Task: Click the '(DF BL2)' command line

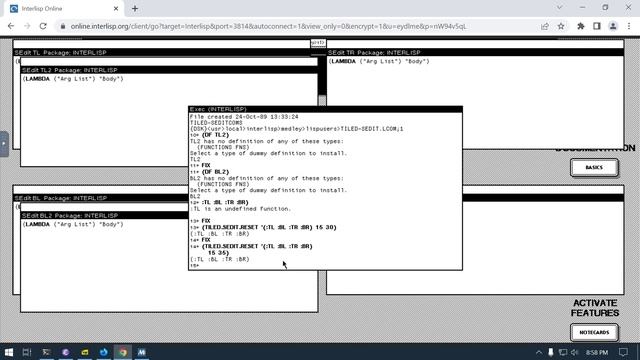Action: coord(216,172)
